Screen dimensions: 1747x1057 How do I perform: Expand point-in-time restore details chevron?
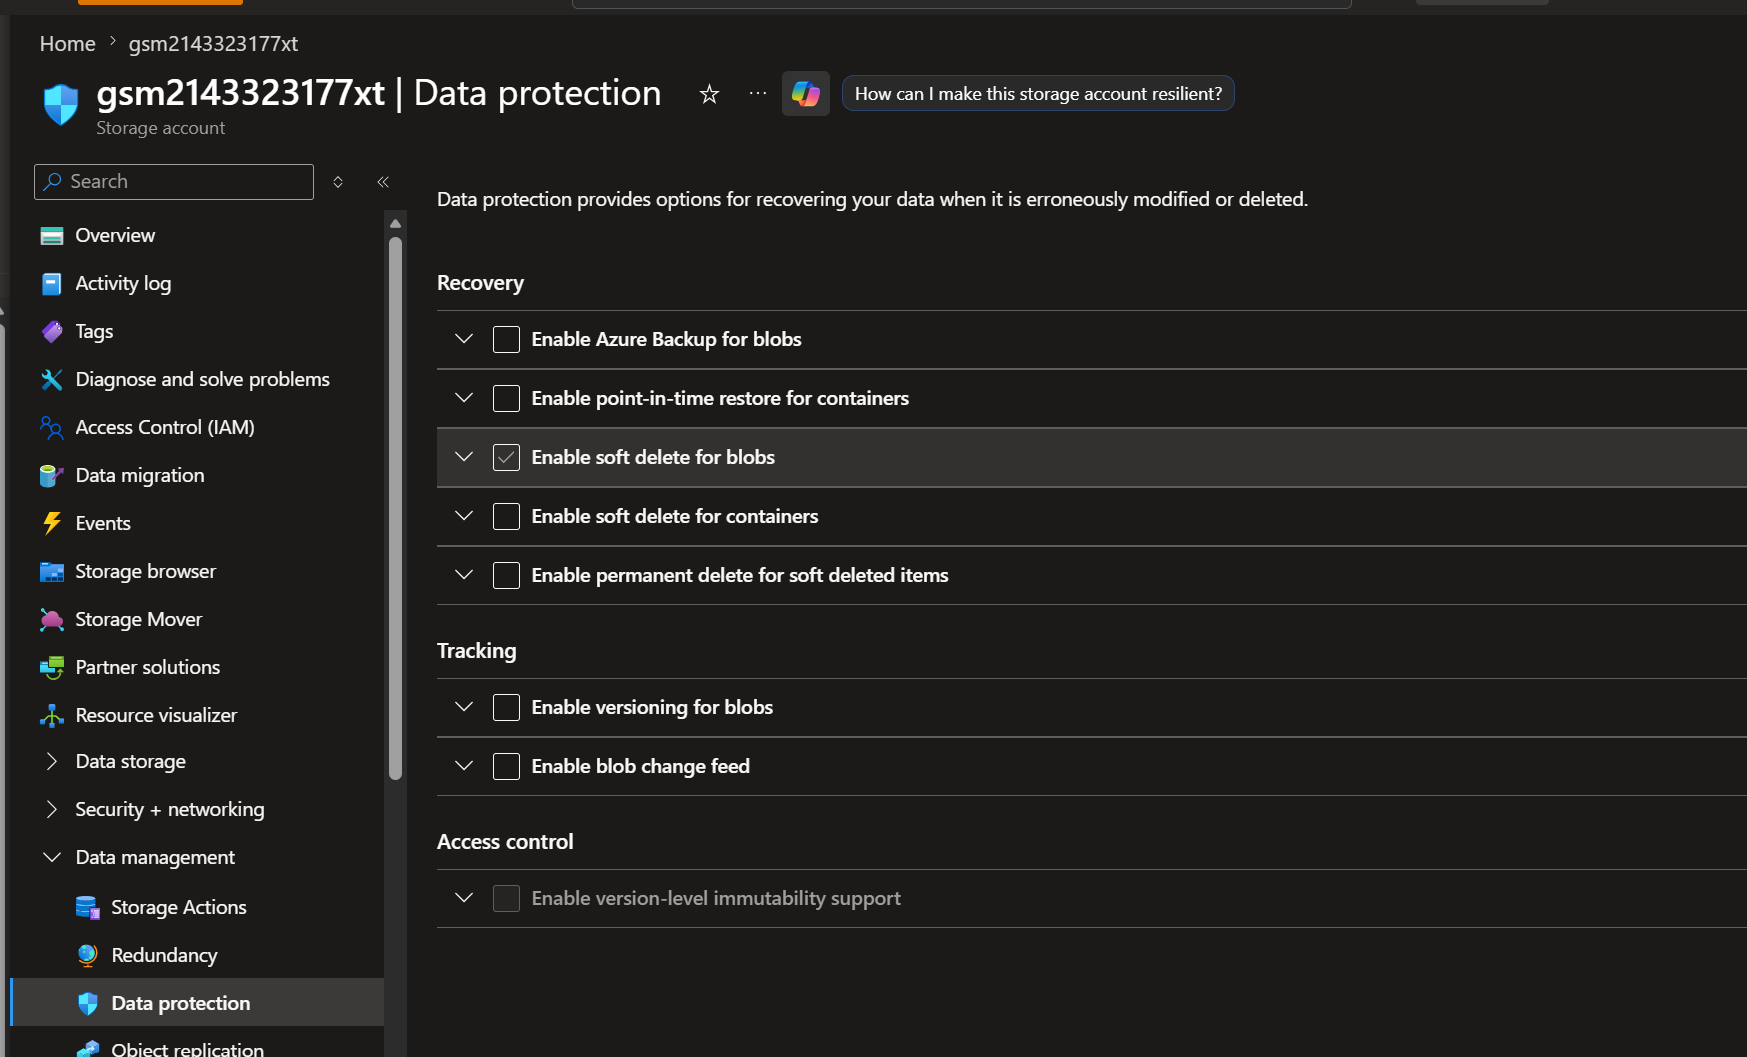pos(464,399)
